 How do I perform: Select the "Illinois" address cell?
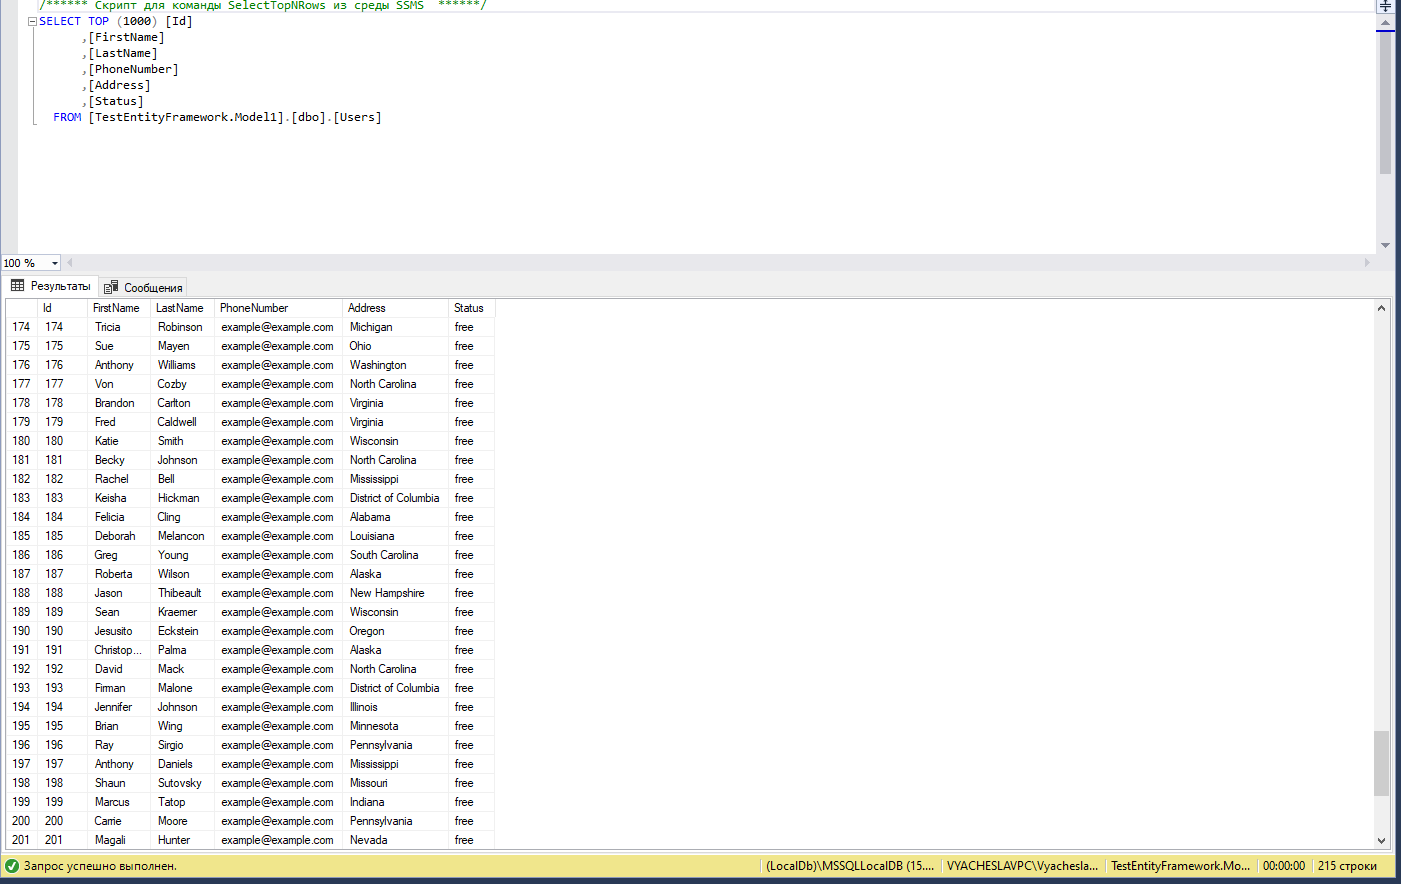tap(395, 707)
